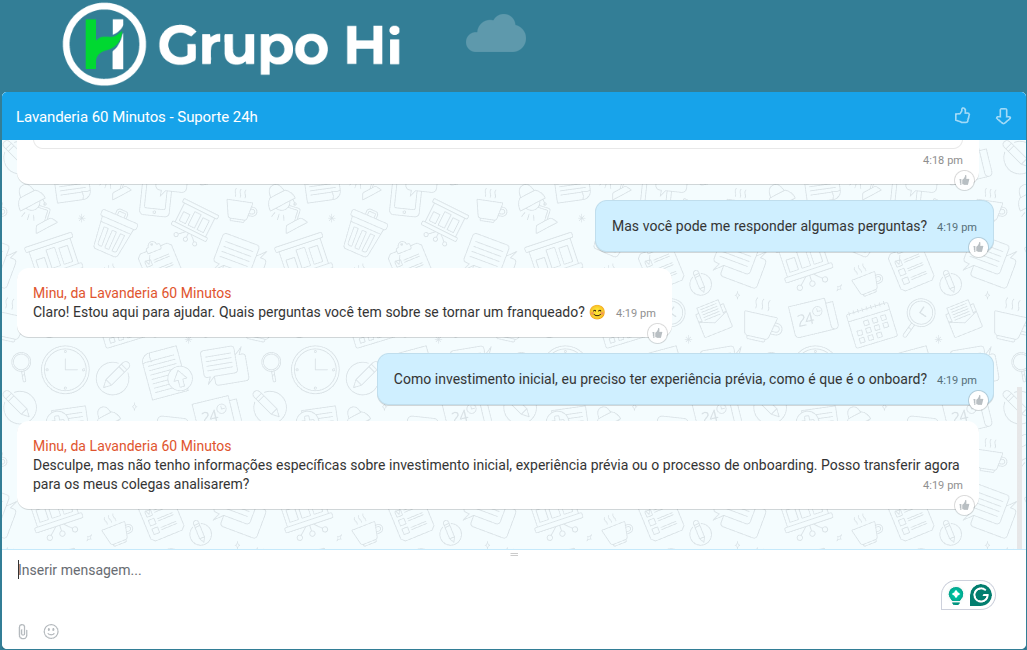
Task: Click the paperclip attachment icon
Action: pyautogui.click(x=23, y=632)
